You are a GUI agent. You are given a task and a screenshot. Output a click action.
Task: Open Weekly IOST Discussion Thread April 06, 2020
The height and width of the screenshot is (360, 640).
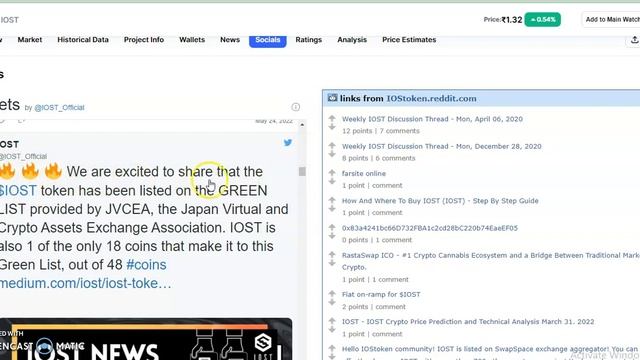[x=432, y=119]
